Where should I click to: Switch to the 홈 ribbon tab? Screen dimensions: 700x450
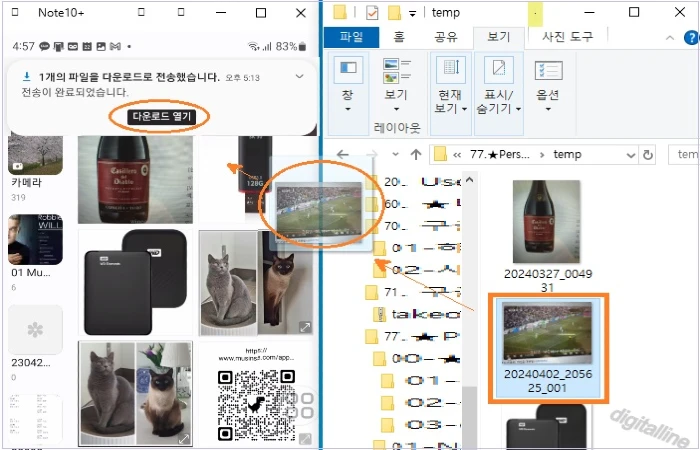[x=399, y=37]
